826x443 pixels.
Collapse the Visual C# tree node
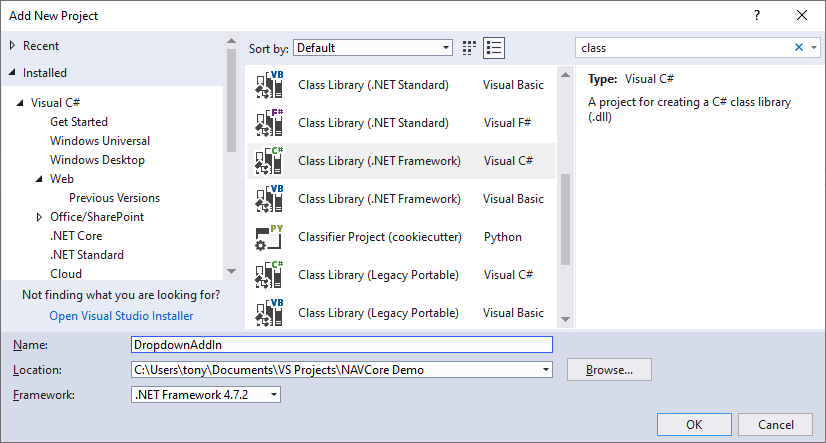(x=20, y=103)
